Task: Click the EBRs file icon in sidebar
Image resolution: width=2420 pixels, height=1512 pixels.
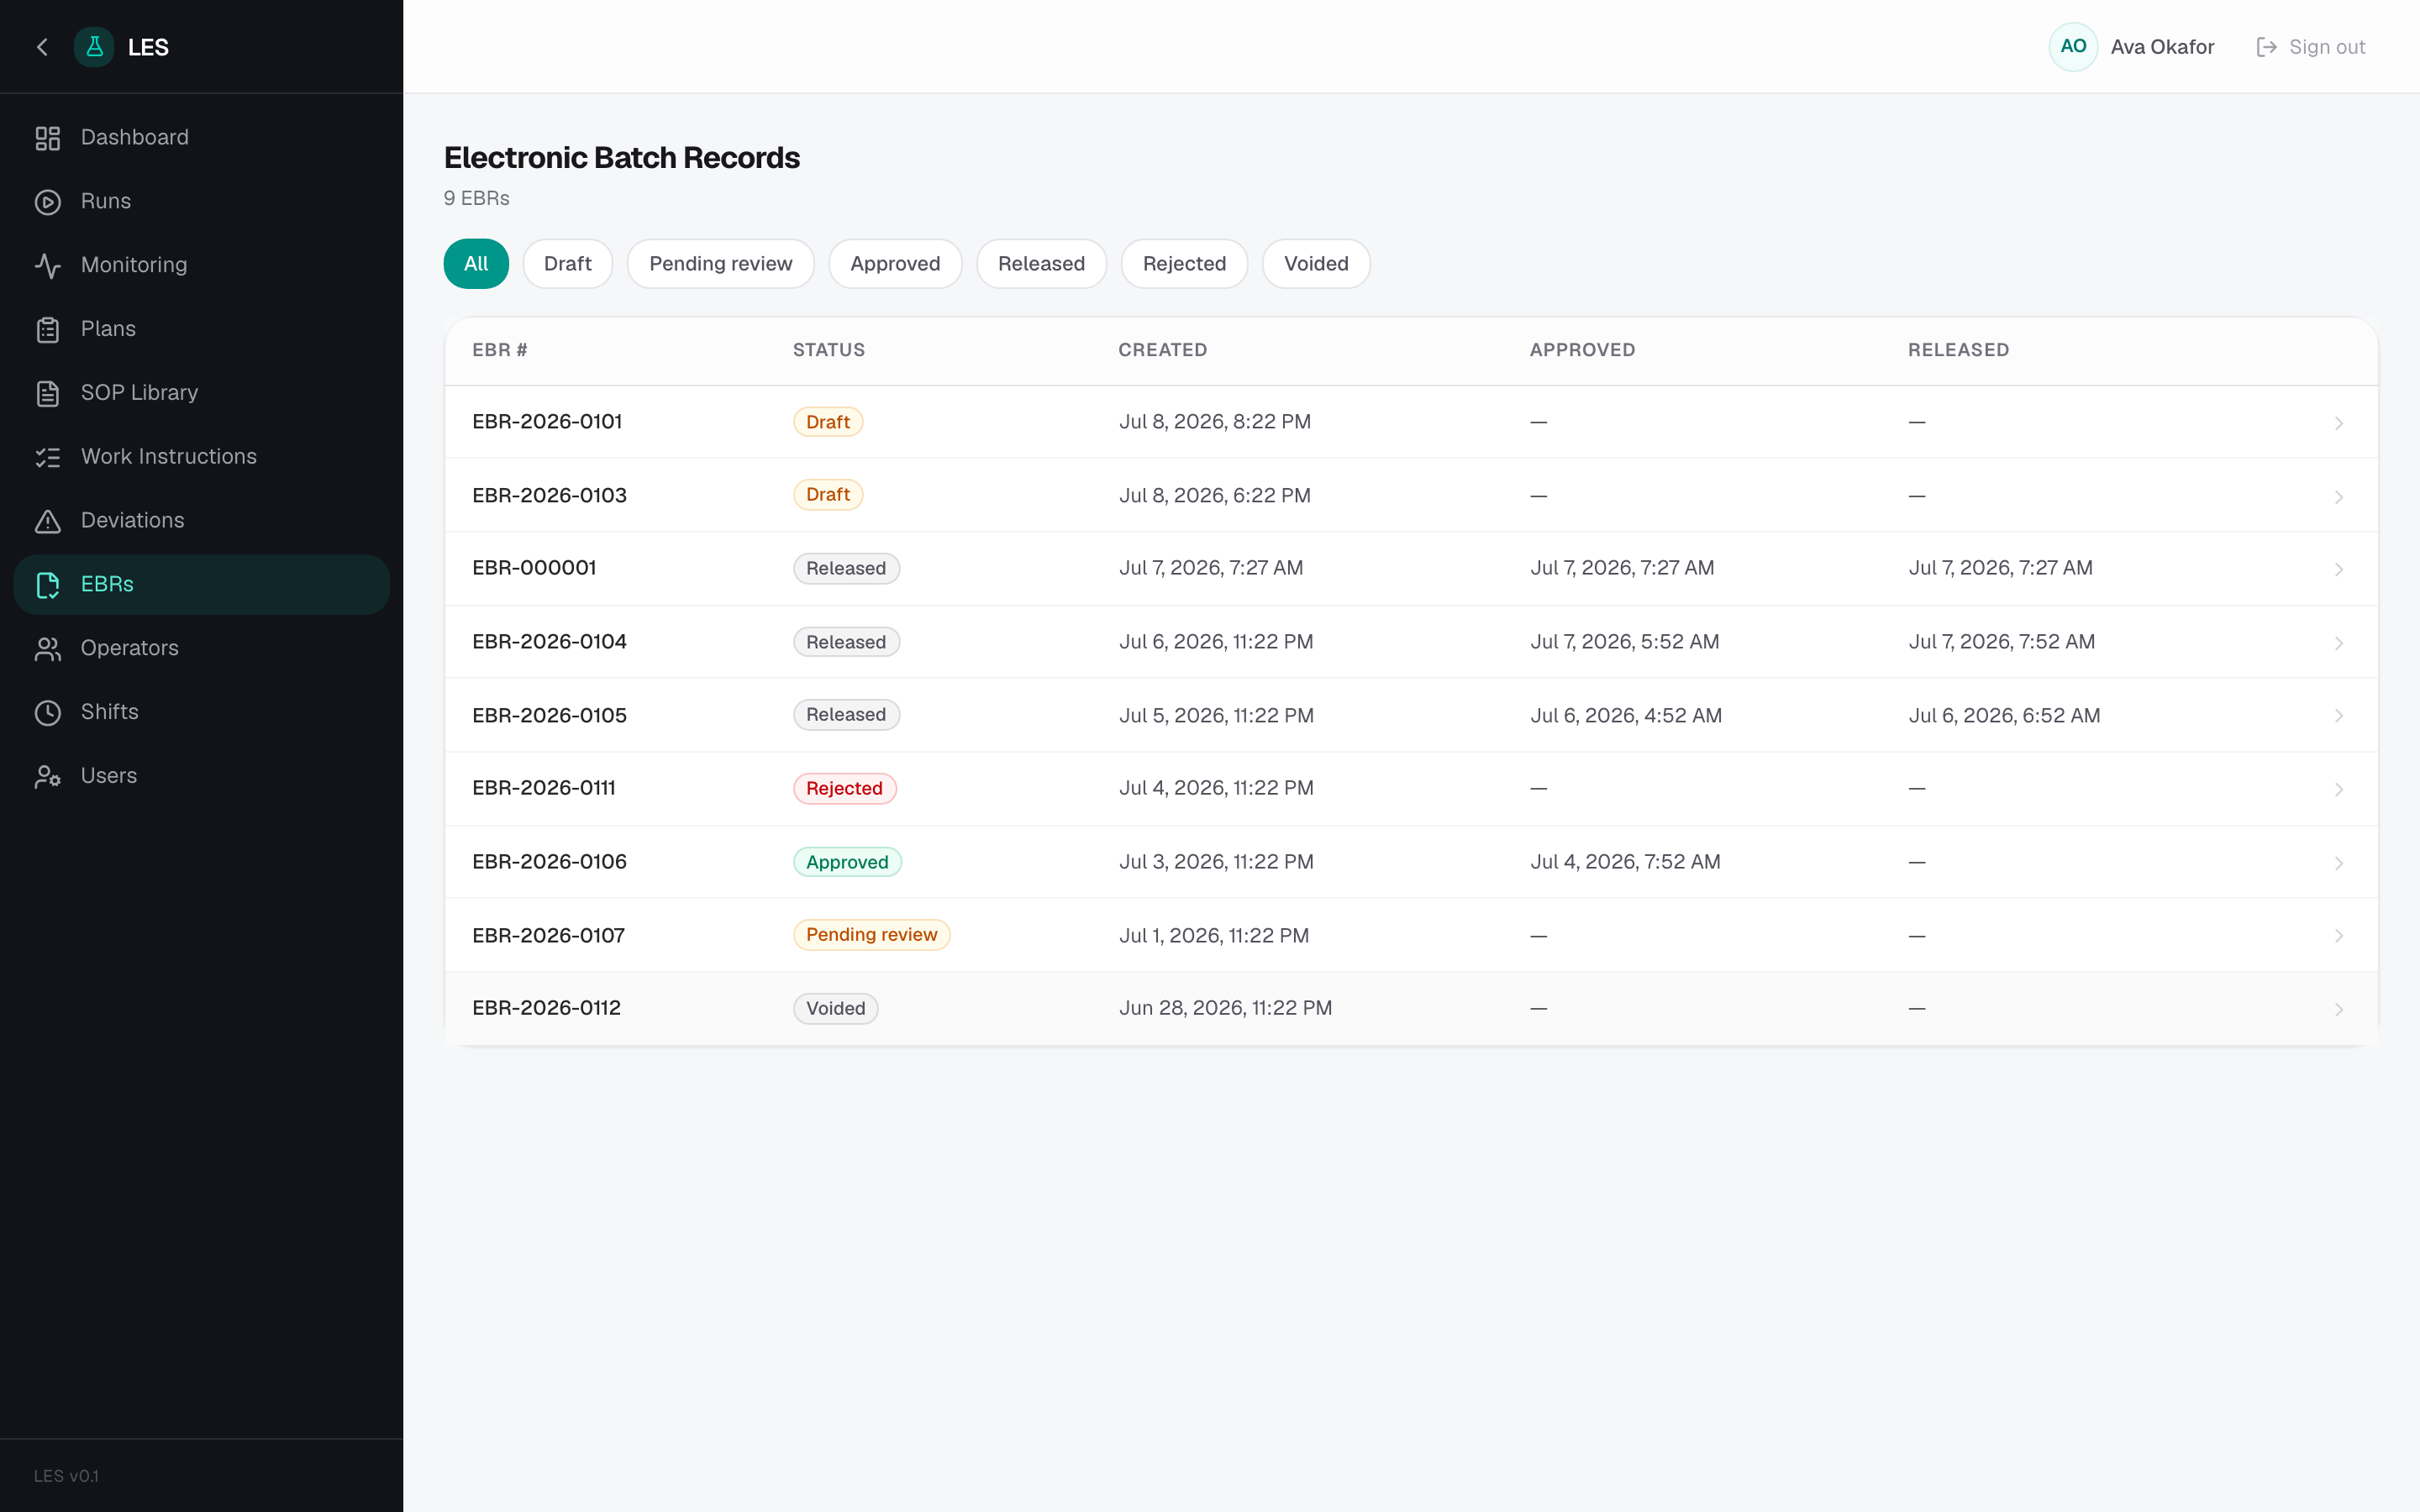Action: point(48,585)
